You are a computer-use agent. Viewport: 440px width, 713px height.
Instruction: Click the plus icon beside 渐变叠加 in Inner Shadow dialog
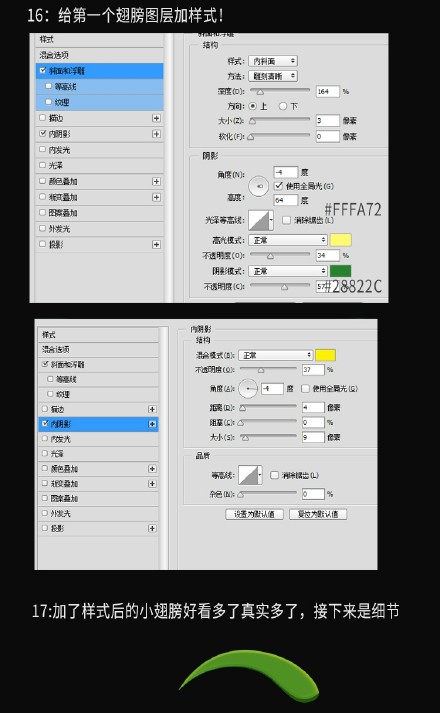pyautogui.click(x=152, y=484)
